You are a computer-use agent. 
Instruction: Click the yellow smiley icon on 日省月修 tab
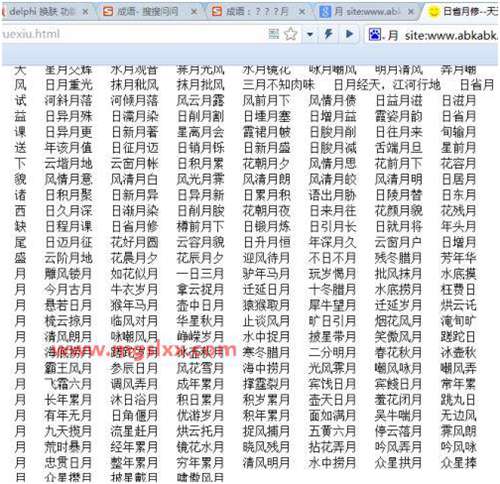433,12
